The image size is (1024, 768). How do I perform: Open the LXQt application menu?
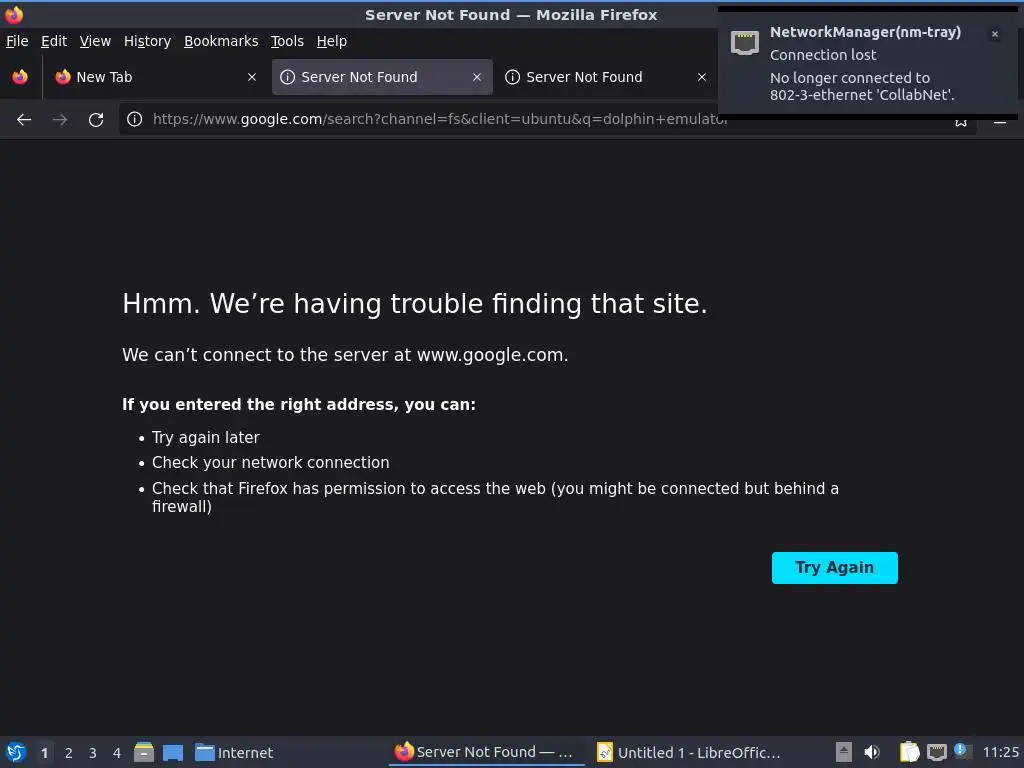pos(16,752)
